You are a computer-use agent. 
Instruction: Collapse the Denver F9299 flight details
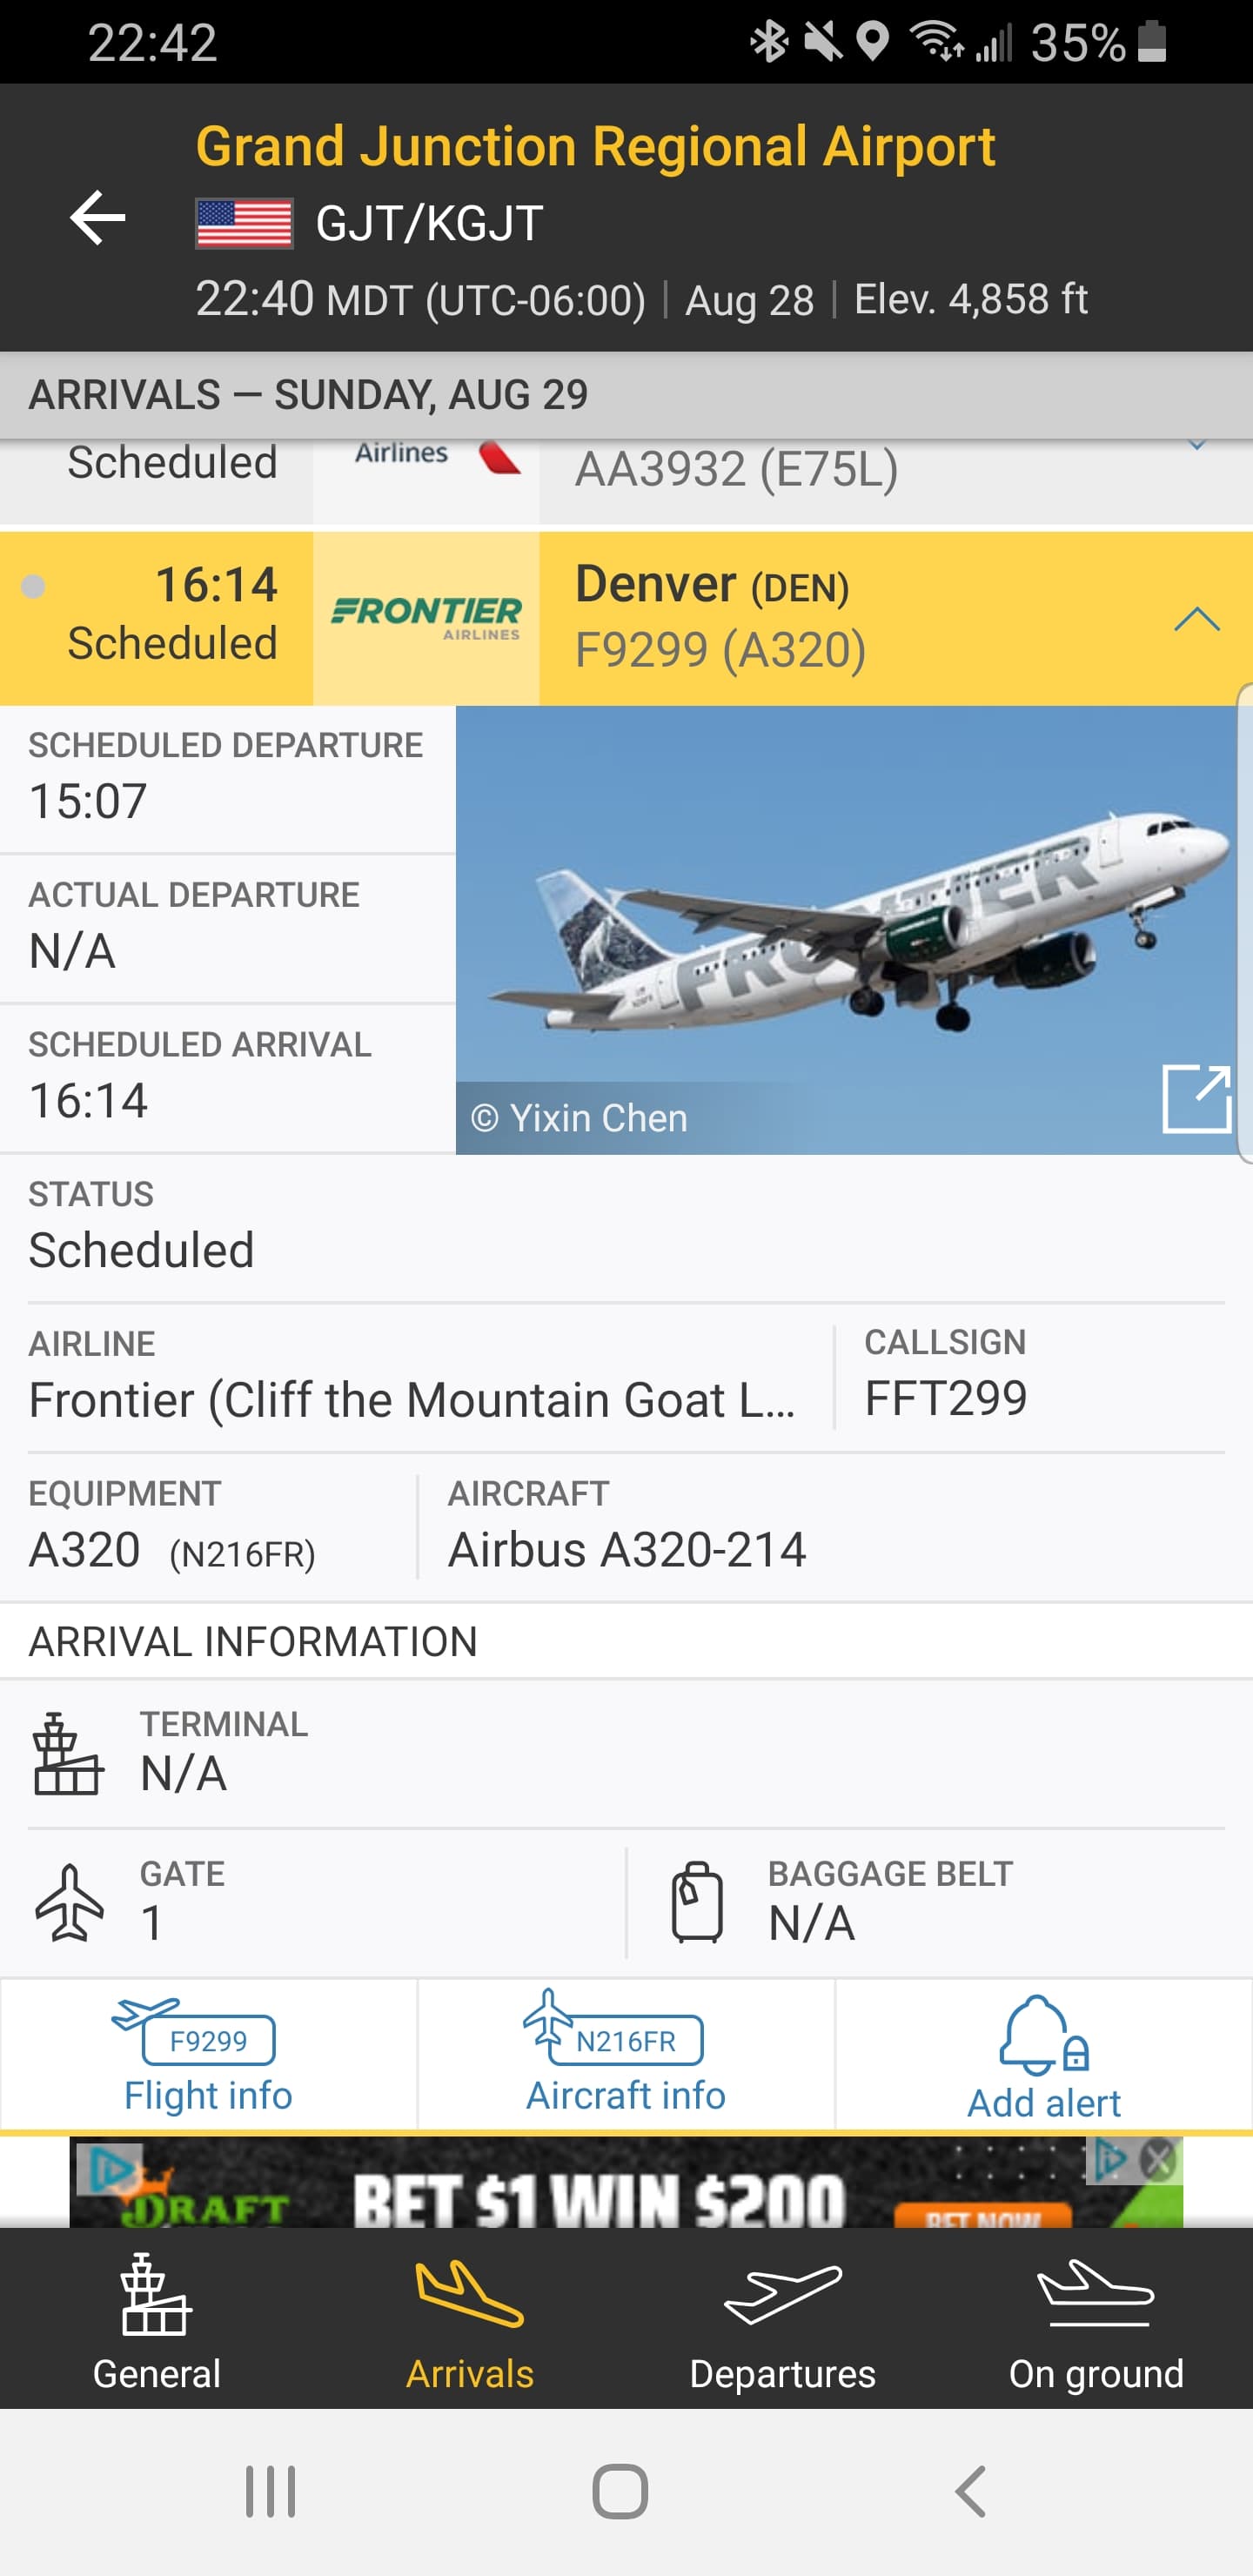tap(1196, 619)
